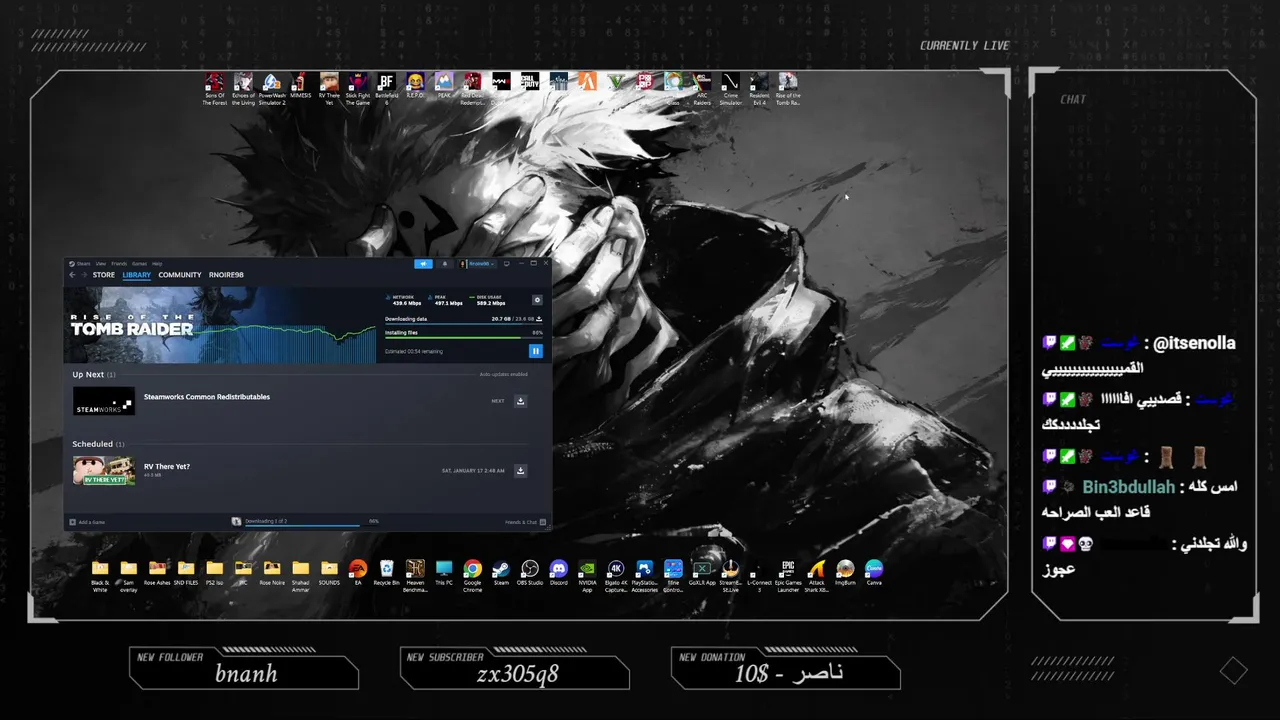1280x720 pixels.
Task: Open the SOUNDS folder
Action: tap(329, 572)
